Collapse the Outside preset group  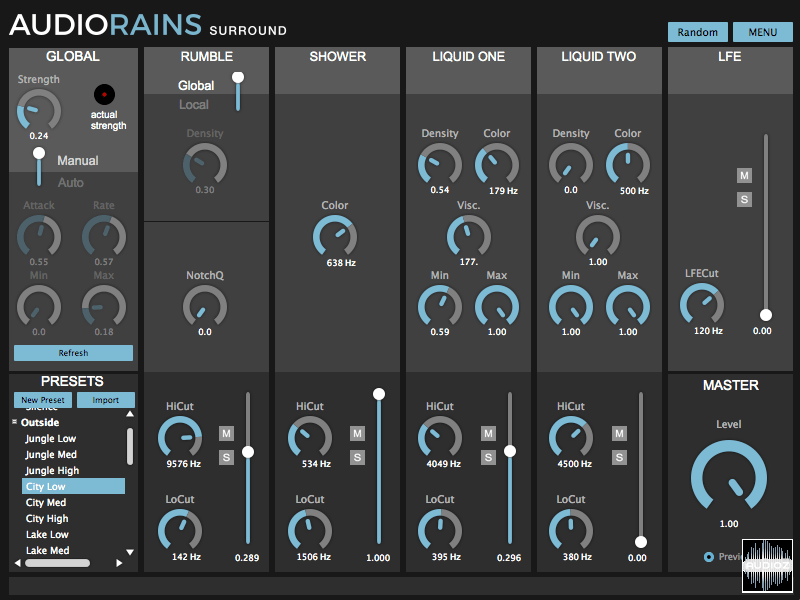click(15, 422)
